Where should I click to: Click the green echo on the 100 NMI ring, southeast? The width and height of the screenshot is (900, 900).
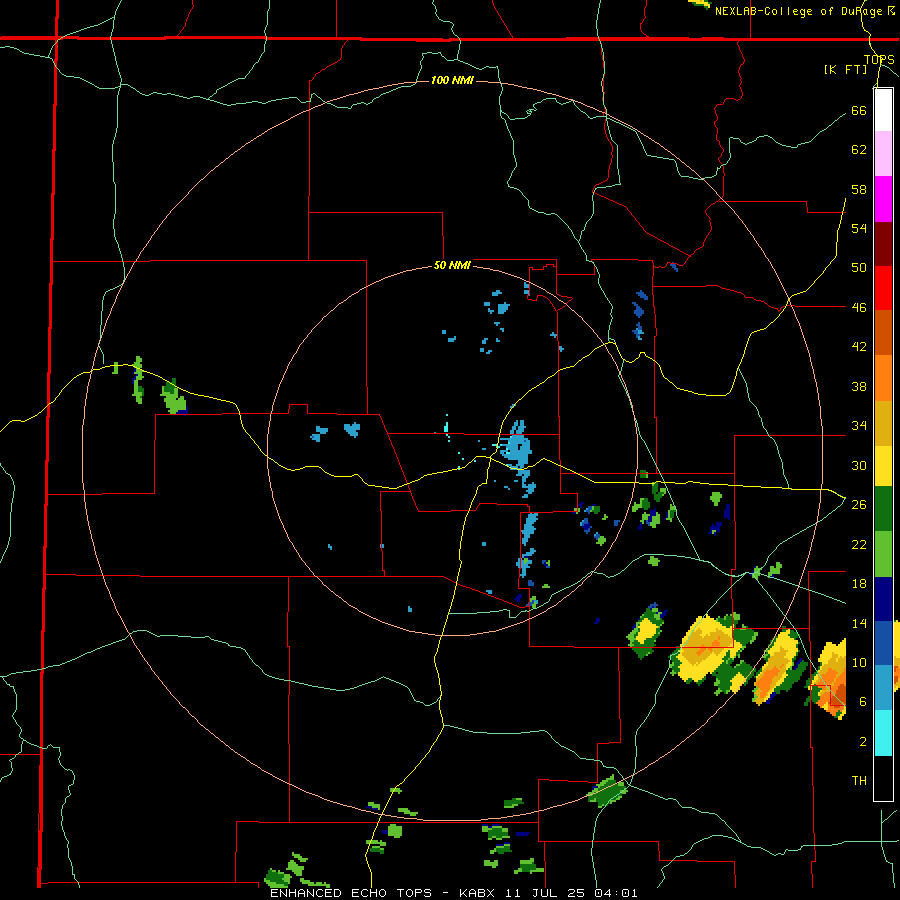pyautogui.click(x=607, y=790)
